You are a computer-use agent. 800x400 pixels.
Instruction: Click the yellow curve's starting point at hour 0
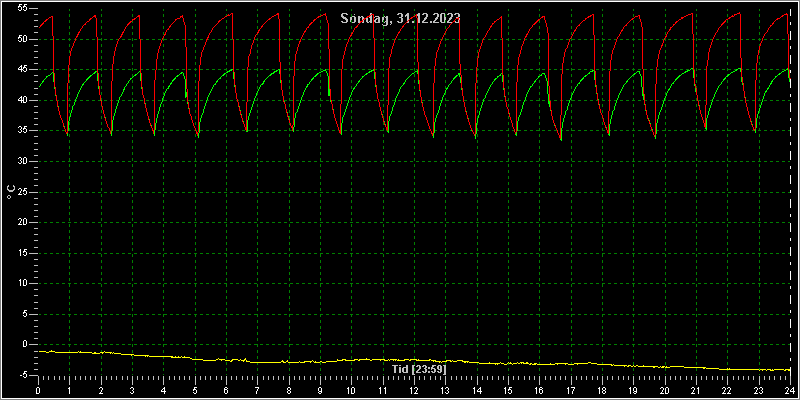tap(39, 351)
